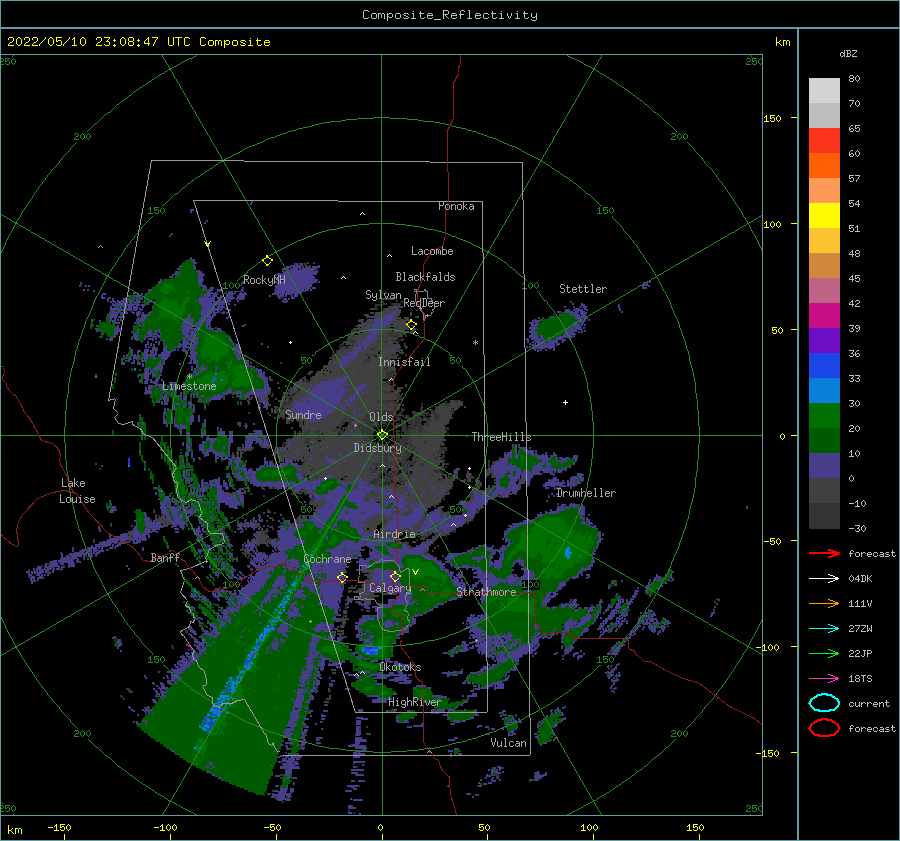Click the Blackfalds label

point(425,277)
